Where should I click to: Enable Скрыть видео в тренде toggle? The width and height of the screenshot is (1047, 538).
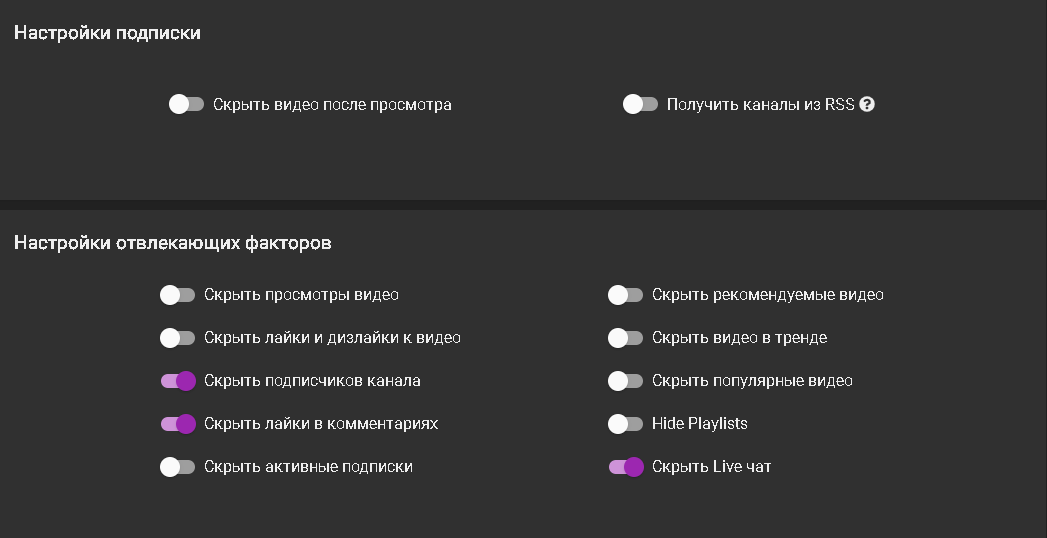[x=625, y=338]
